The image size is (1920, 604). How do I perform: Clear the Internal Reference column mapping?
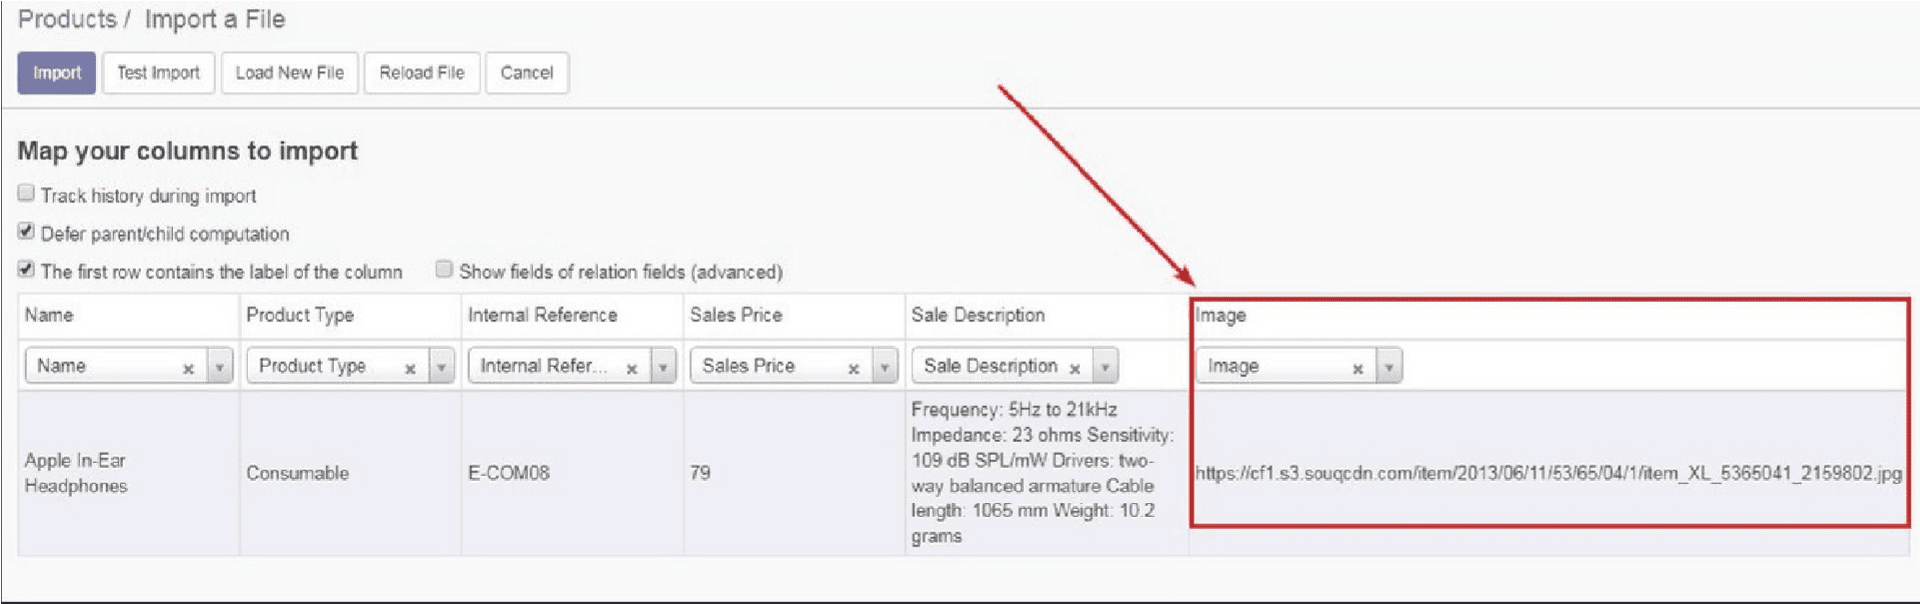[632, 369]
